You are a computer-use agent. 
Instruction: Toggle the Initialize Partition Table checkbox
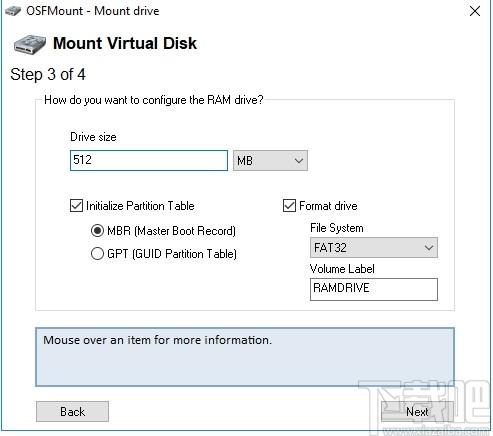(76, 206)
